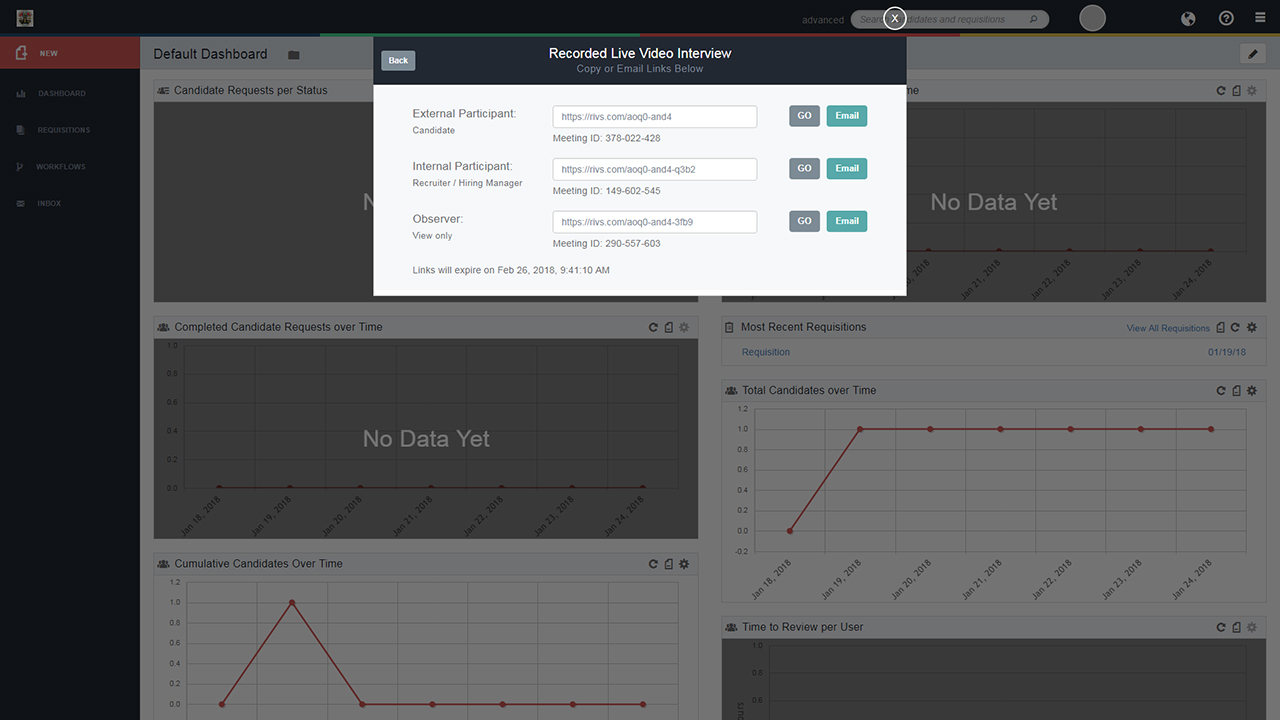Click the NEW item in the sidebar
Image resolution: width=1280 pixels, height=720 pixels.
tap(70, 53)
